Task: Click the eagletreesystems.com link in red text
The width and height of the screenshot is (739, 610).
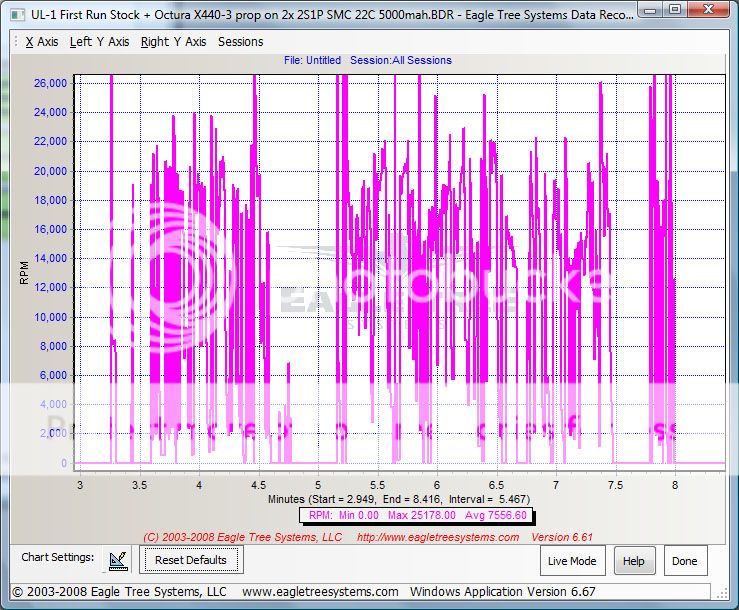Action: pos(438,537)
